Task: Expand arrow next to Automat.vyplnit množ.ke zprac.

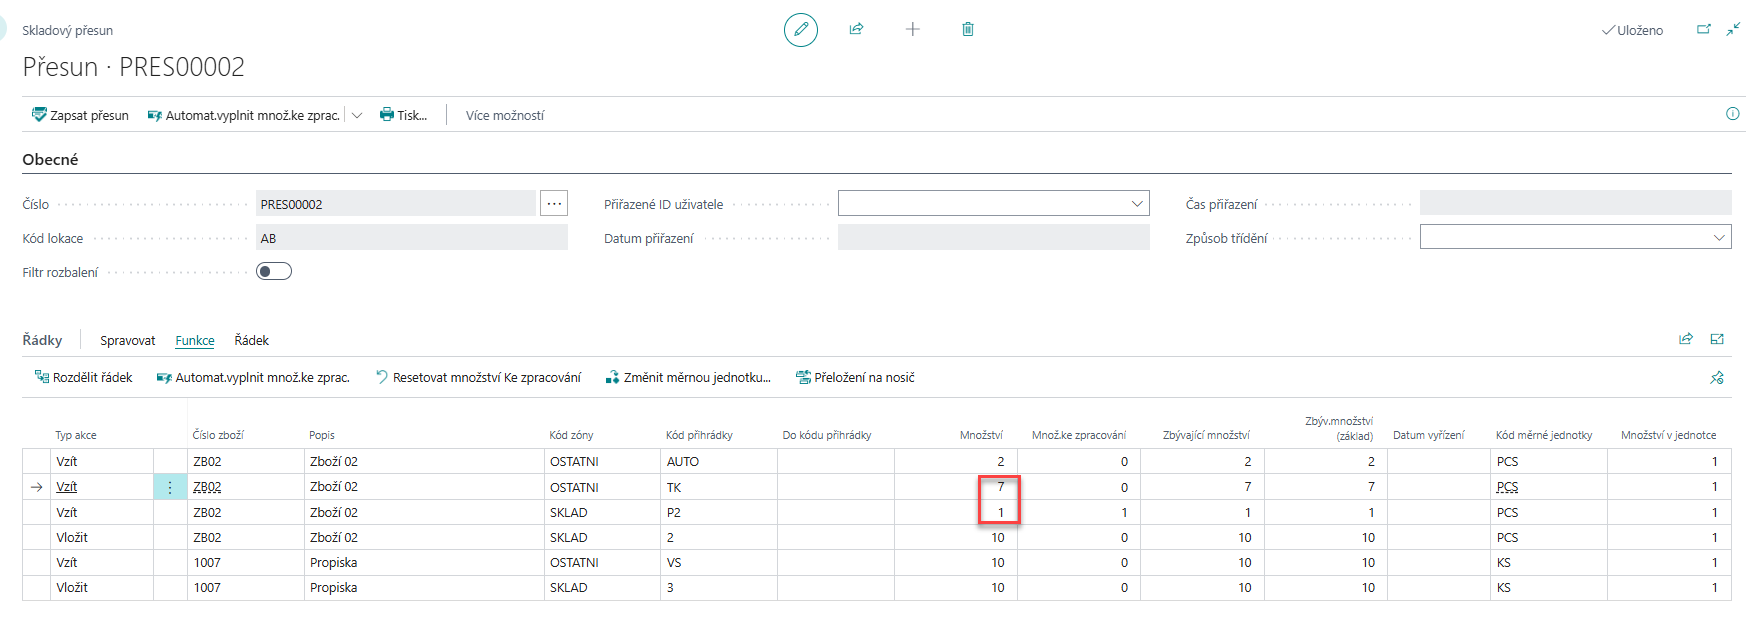Action: tap(357, 115)
